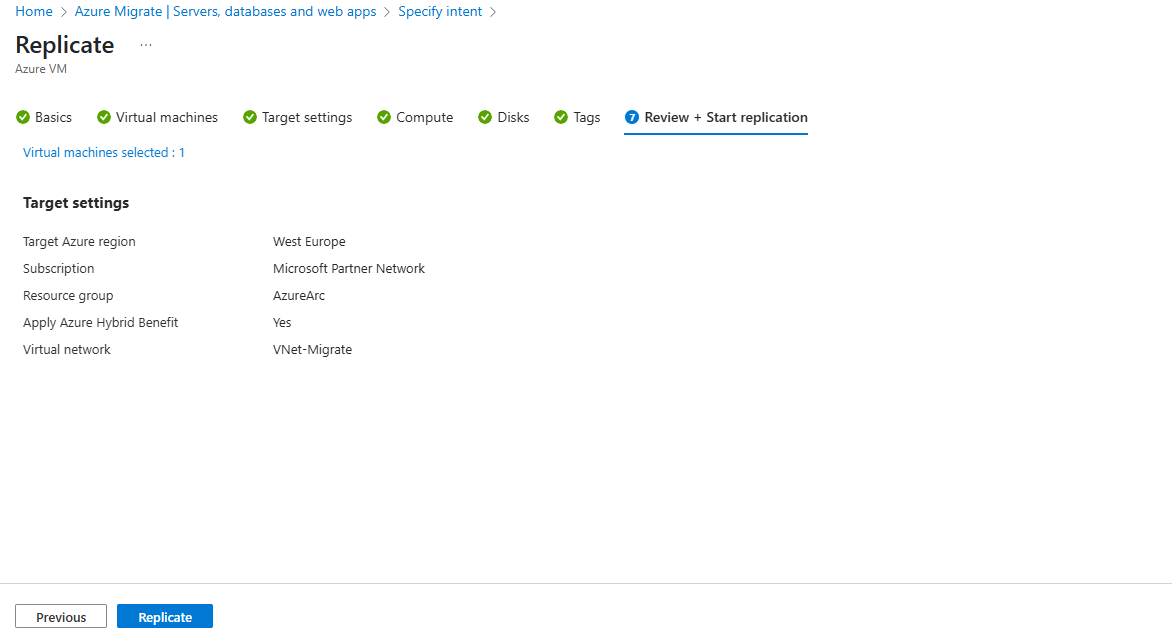Switch to the Virtual machines tab
This screenshot has width=1172, height=638.
tap(157, 117)
